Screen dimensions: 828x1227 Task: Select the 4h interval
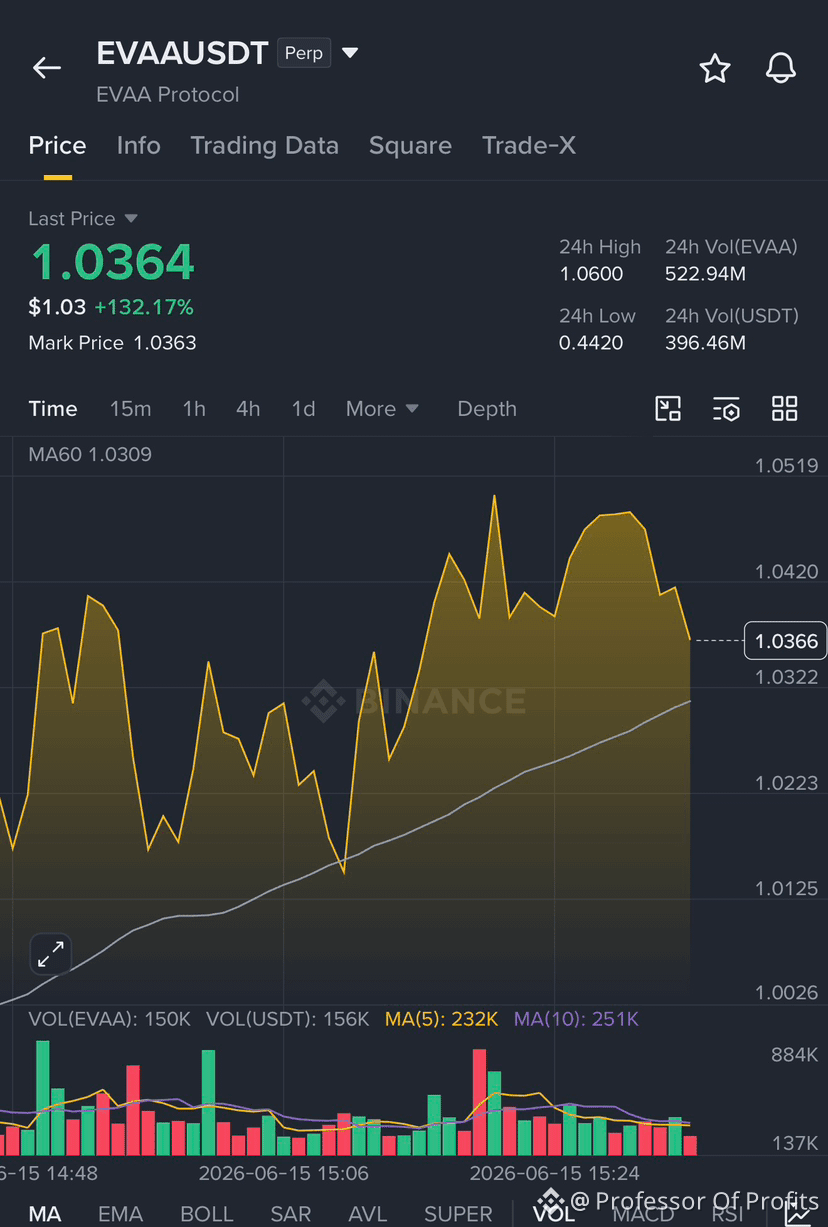point(248,409)
